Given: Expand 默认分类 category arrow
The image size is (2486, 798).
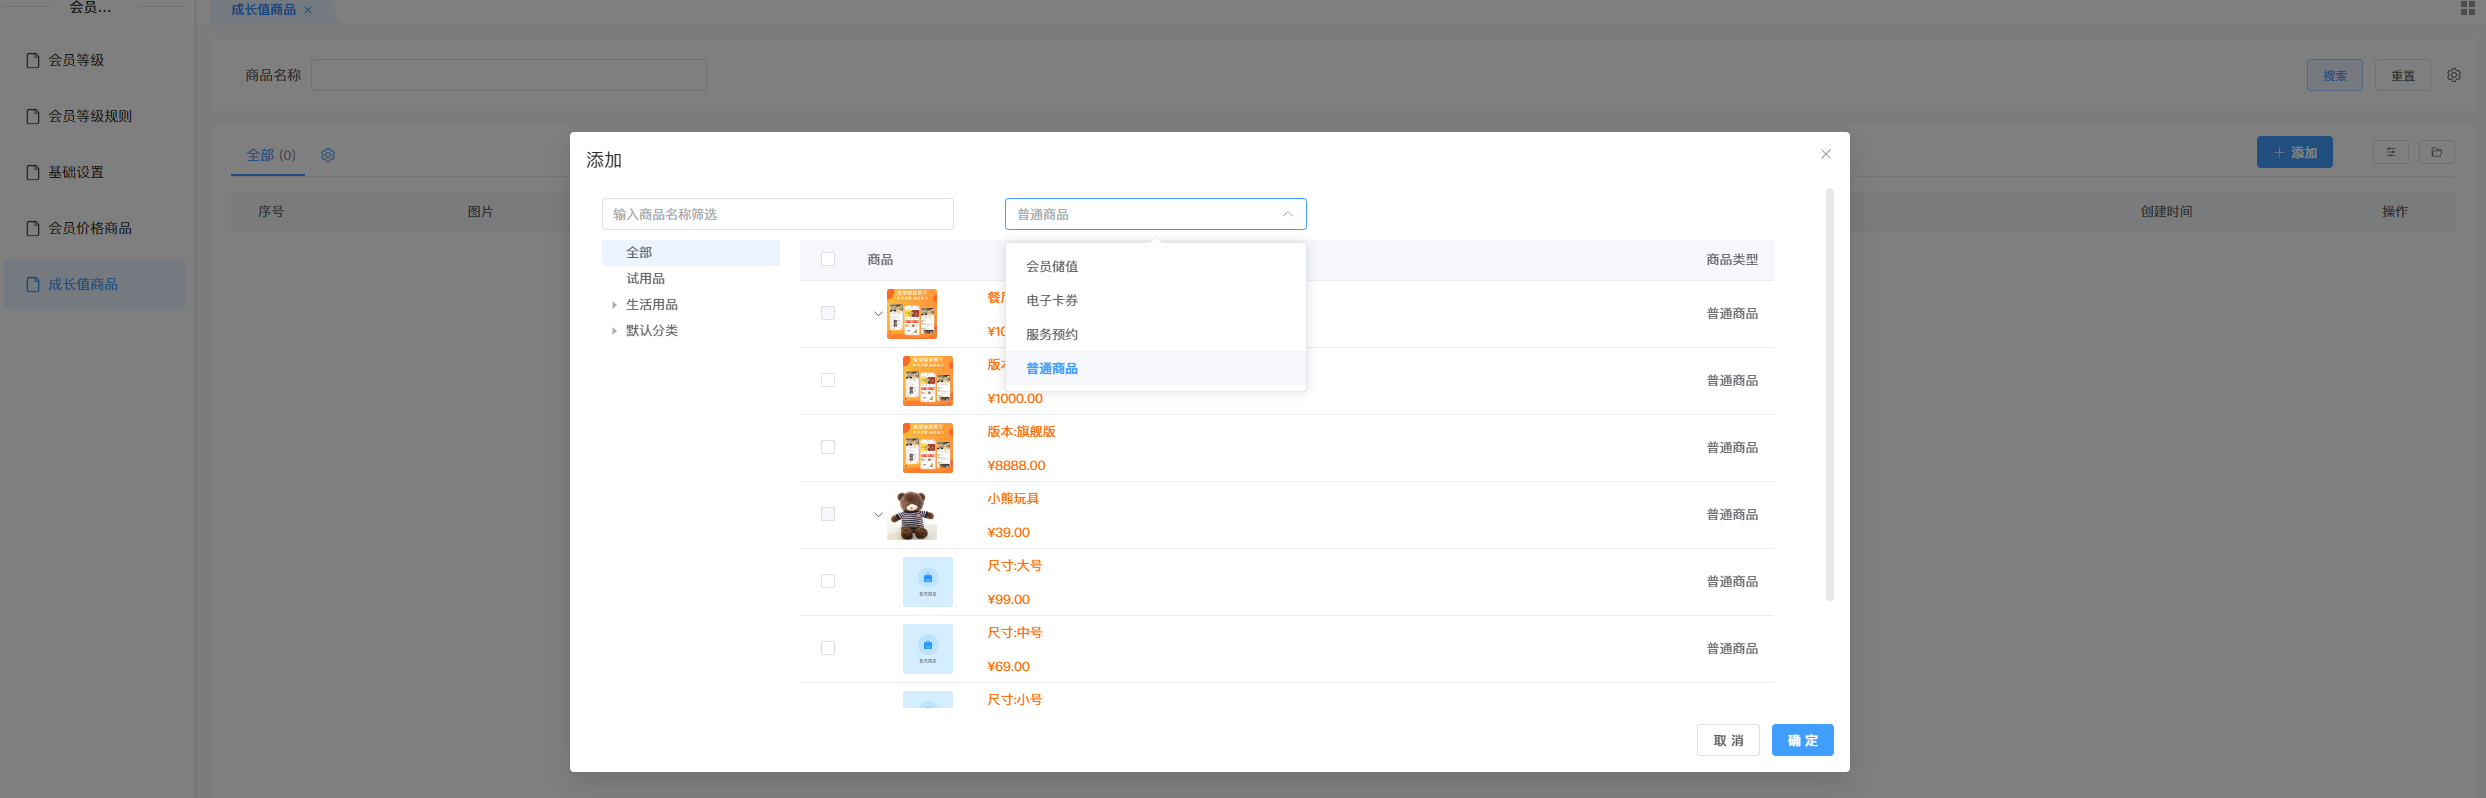Looking at the screenshot, I should click(614, 330).
